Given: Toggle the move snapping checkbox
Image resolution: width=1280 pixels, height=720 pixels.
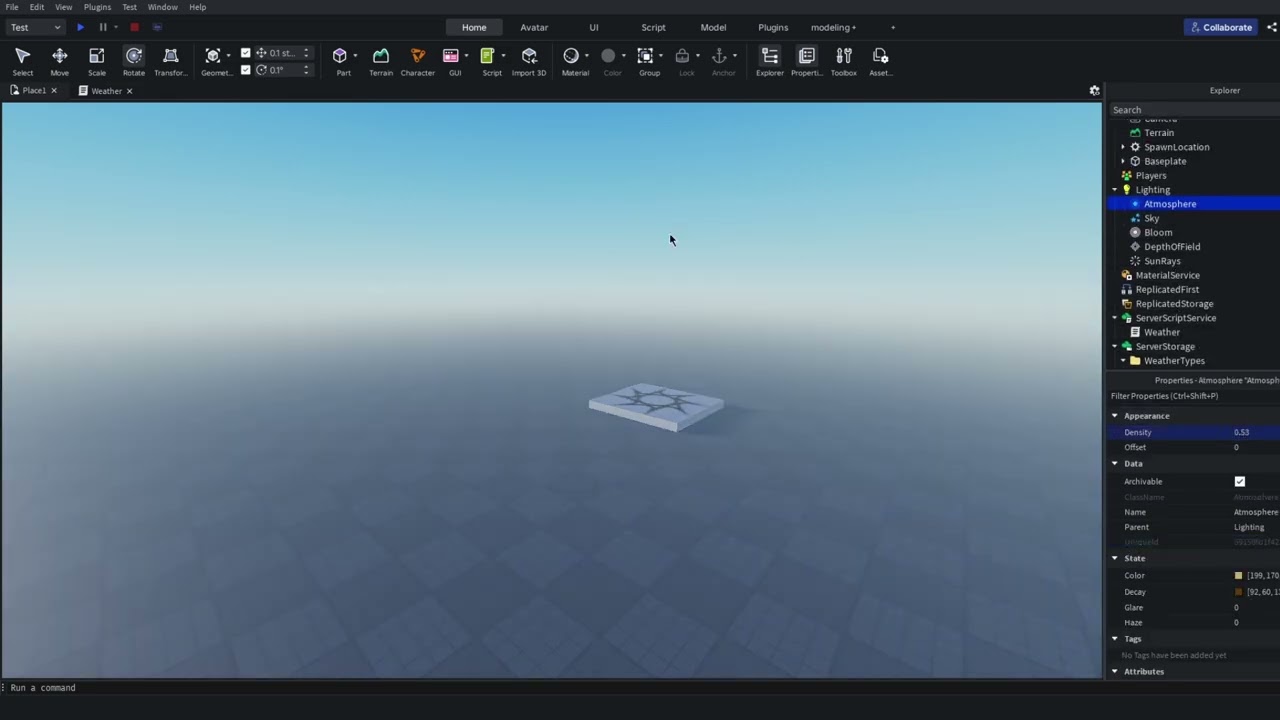Looking at the screenshot, I should point(246,53).
